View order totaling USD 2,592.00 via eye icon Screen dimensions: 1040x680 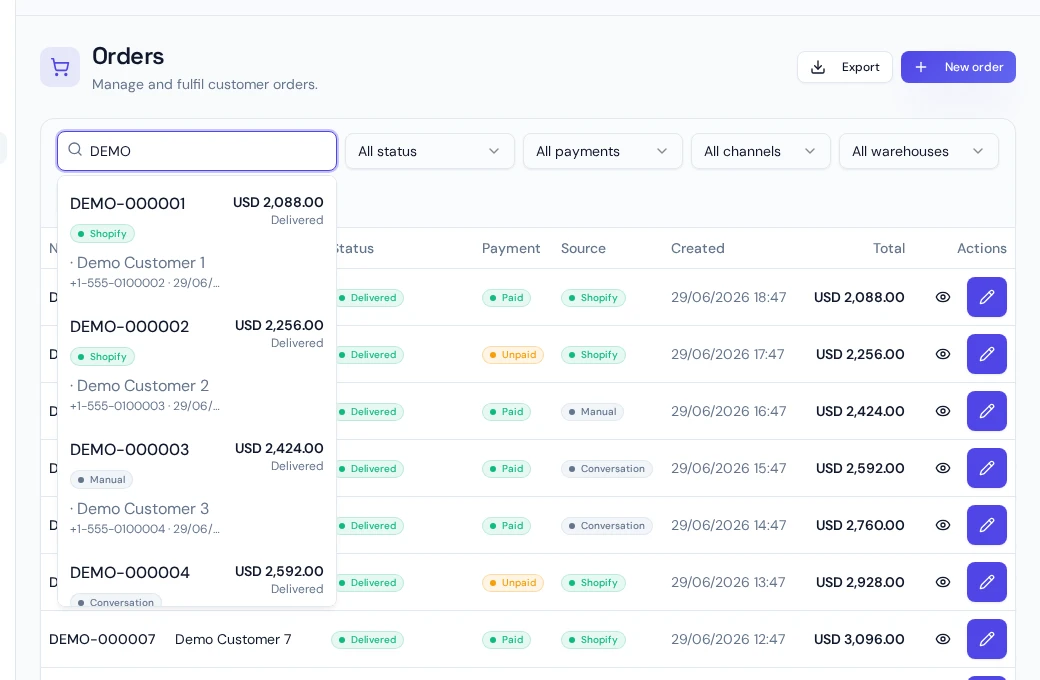(x=942, y=468)
